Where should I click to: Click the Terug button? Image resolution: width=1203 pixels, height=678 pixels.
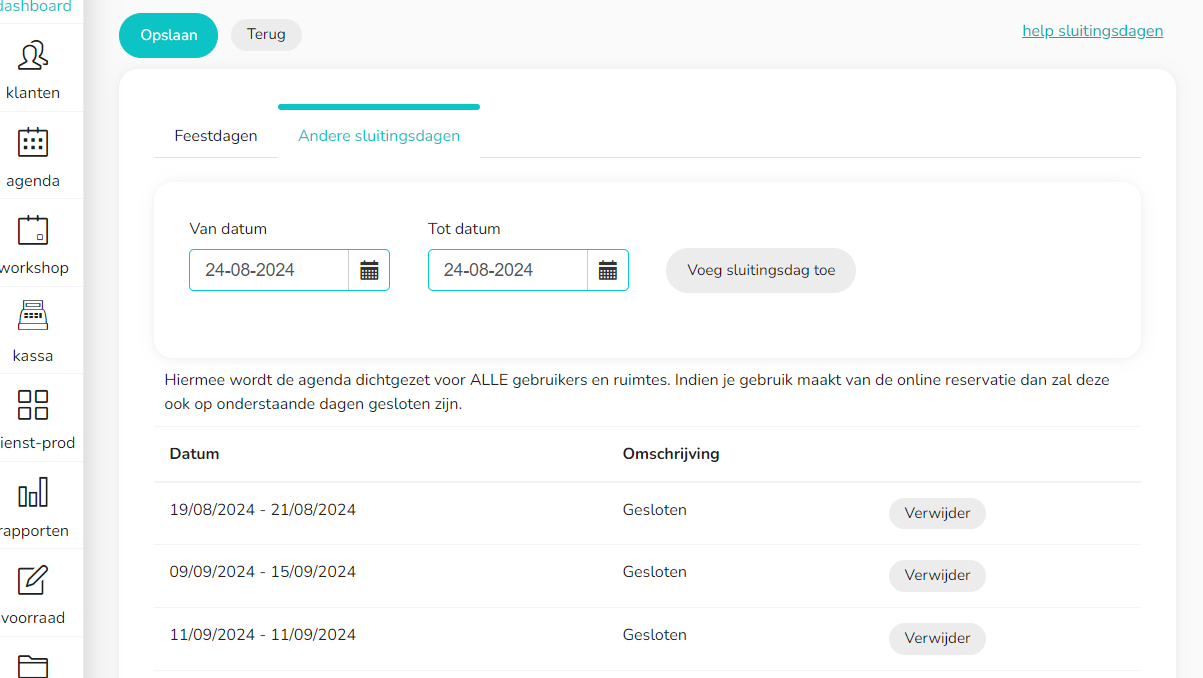pos(266,34)
